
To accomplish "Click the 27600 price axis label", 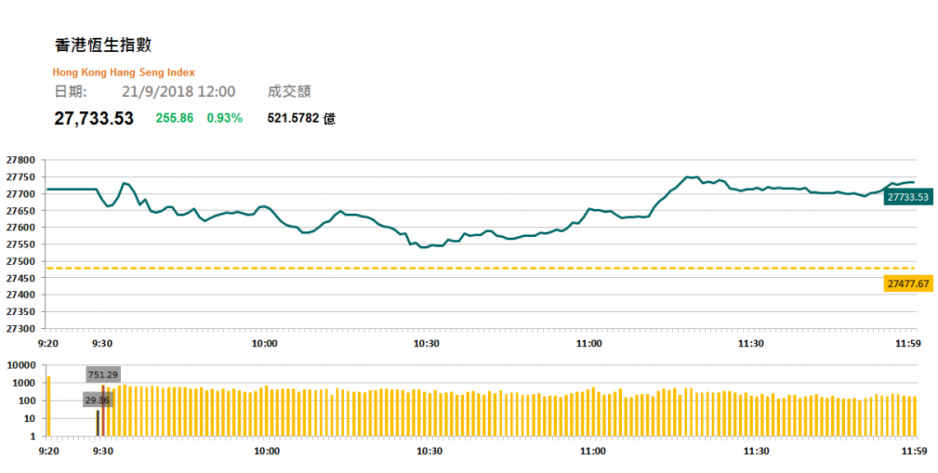I will coord(22,227).
